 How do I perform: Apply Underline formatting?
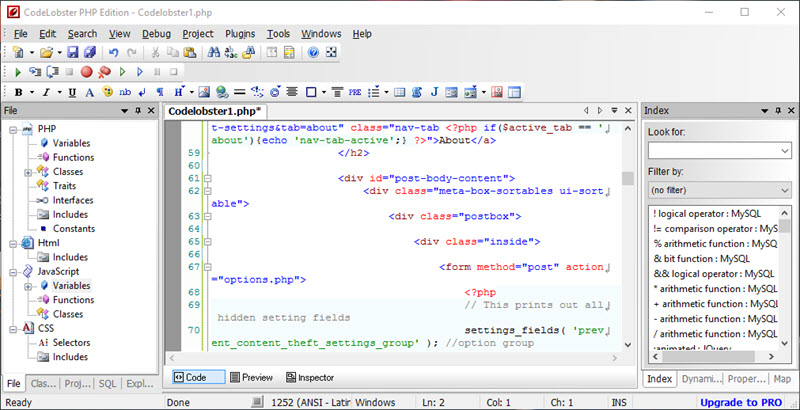[72, 92]
